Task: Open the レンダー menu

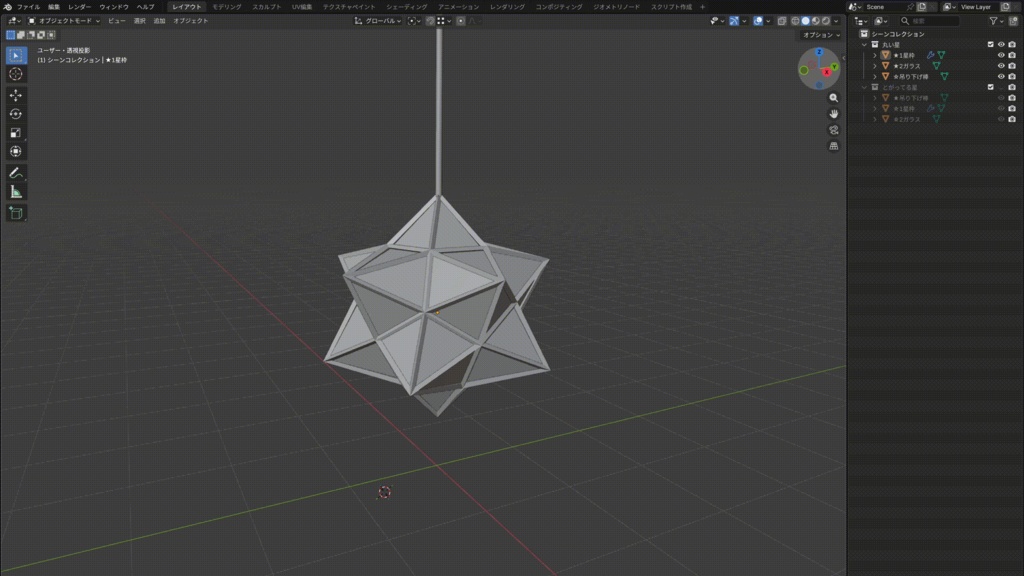Action: point(80,7)
